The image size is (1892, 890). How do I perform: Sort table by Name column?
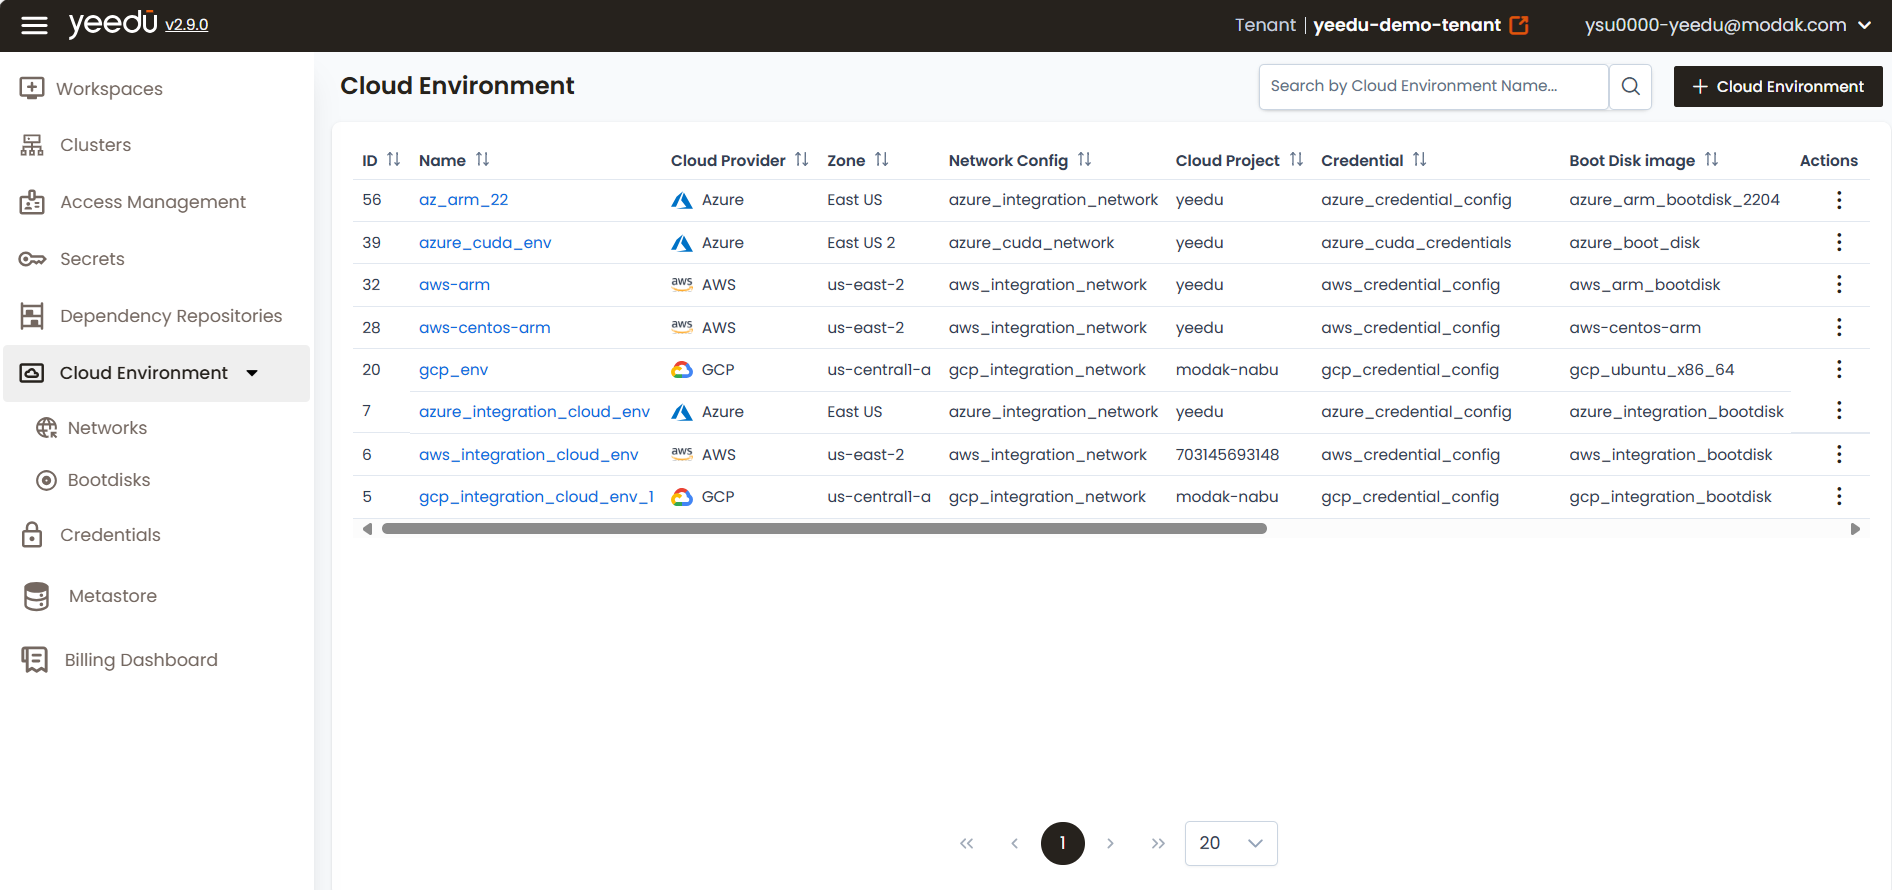(482, 160)
